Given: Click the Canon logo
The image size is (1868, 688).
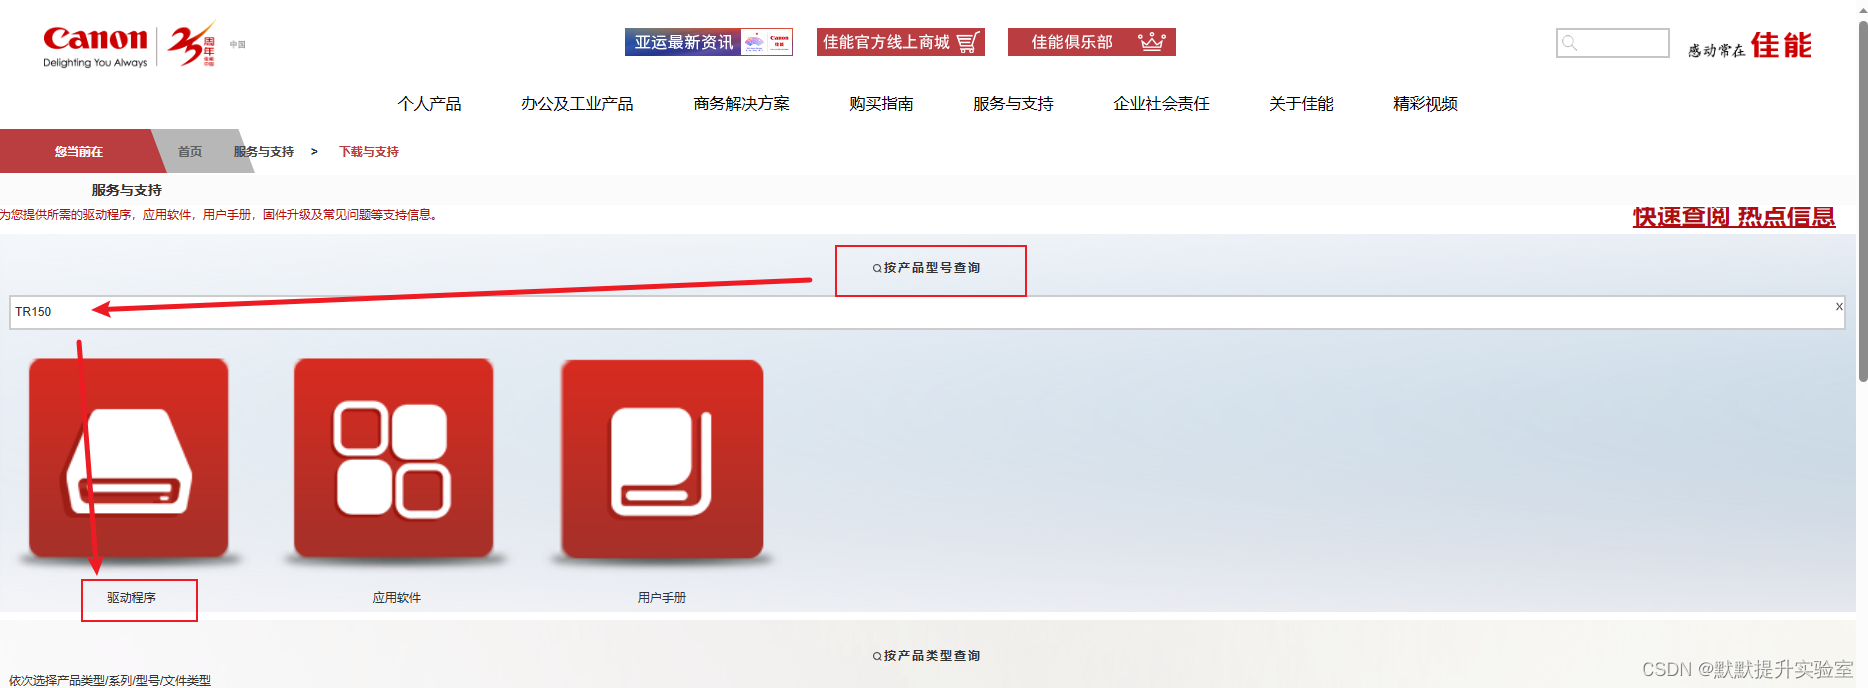Looking at the screenshot, I should (x=95, y=46).
